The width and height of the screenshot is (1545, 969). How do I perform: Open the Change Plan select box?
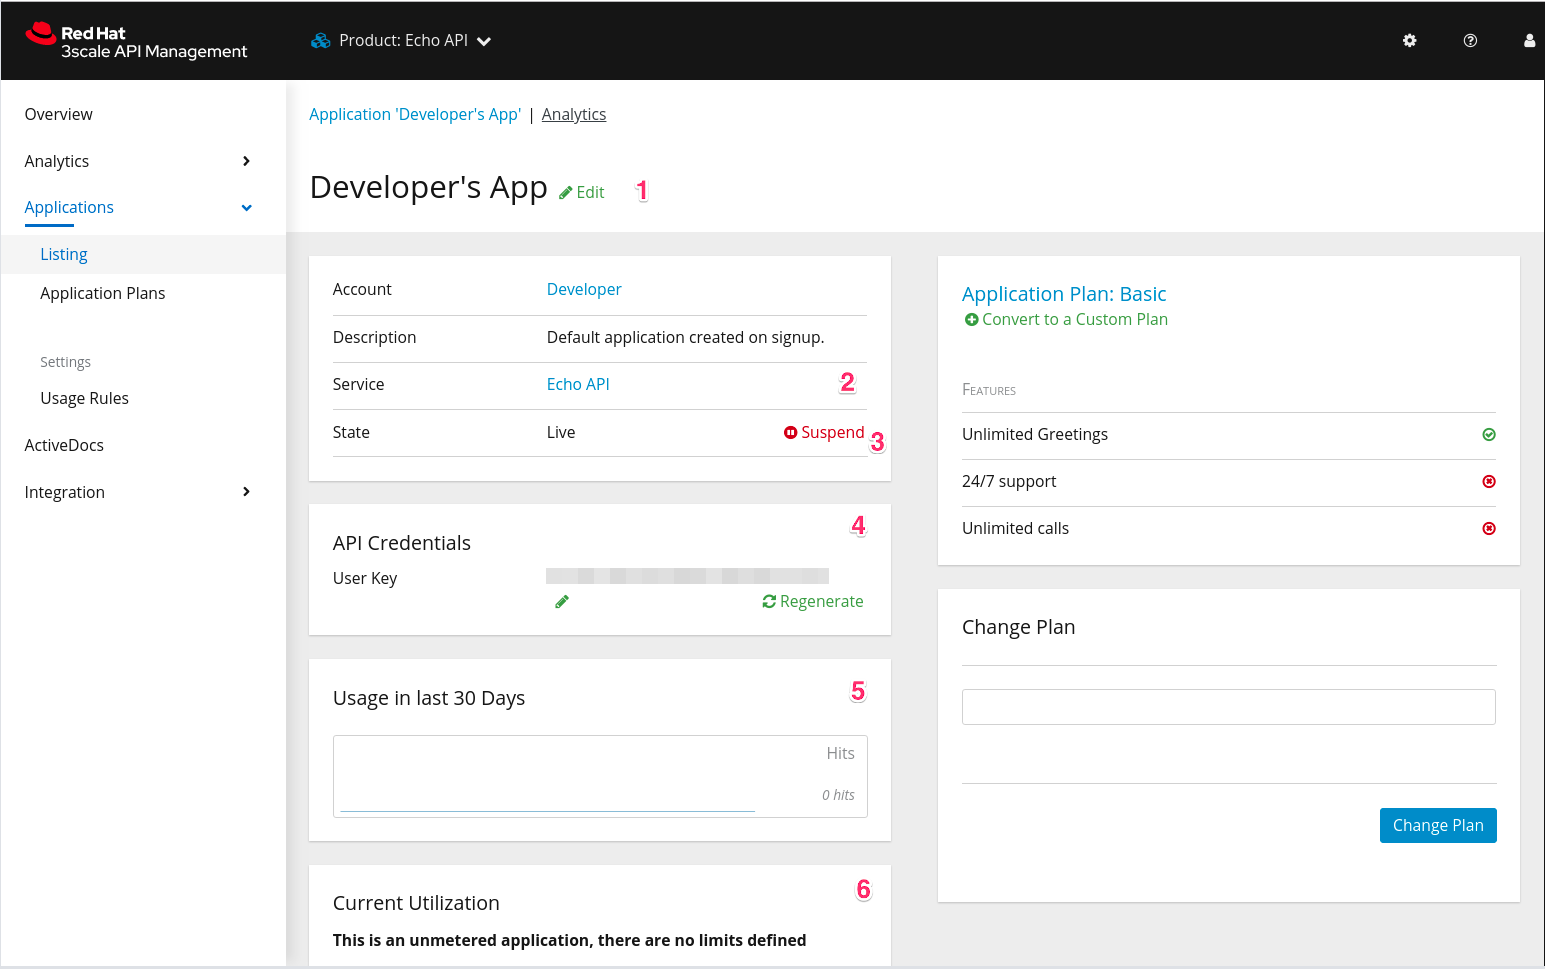click(1228, 707)
